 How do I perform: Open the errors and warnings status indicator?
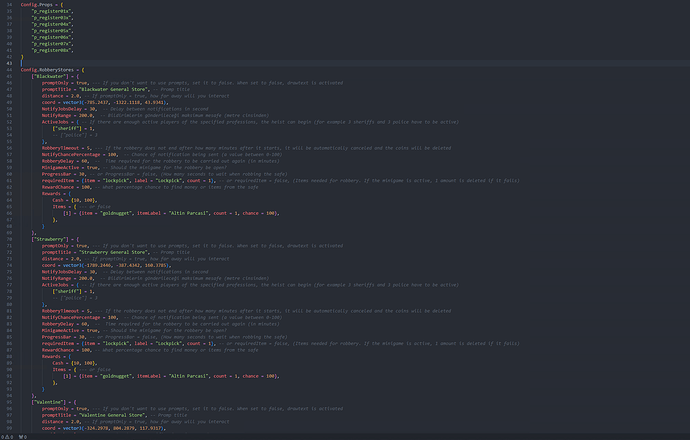[7, 437]
